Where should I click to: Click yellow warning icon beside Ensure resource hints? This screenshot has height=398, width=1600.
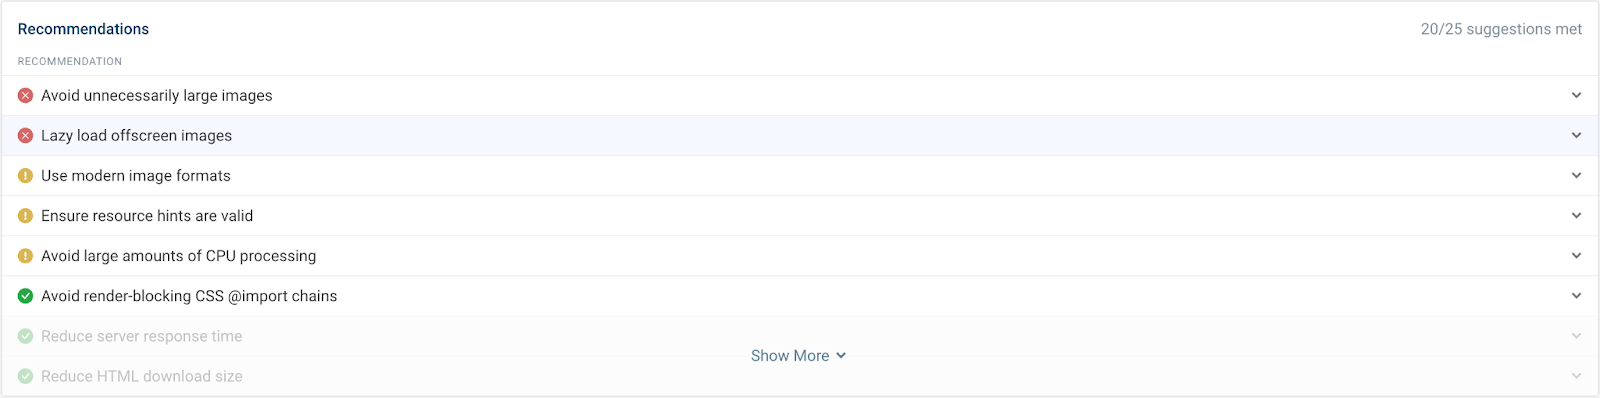pyautogui.click(x=26, y=216)
